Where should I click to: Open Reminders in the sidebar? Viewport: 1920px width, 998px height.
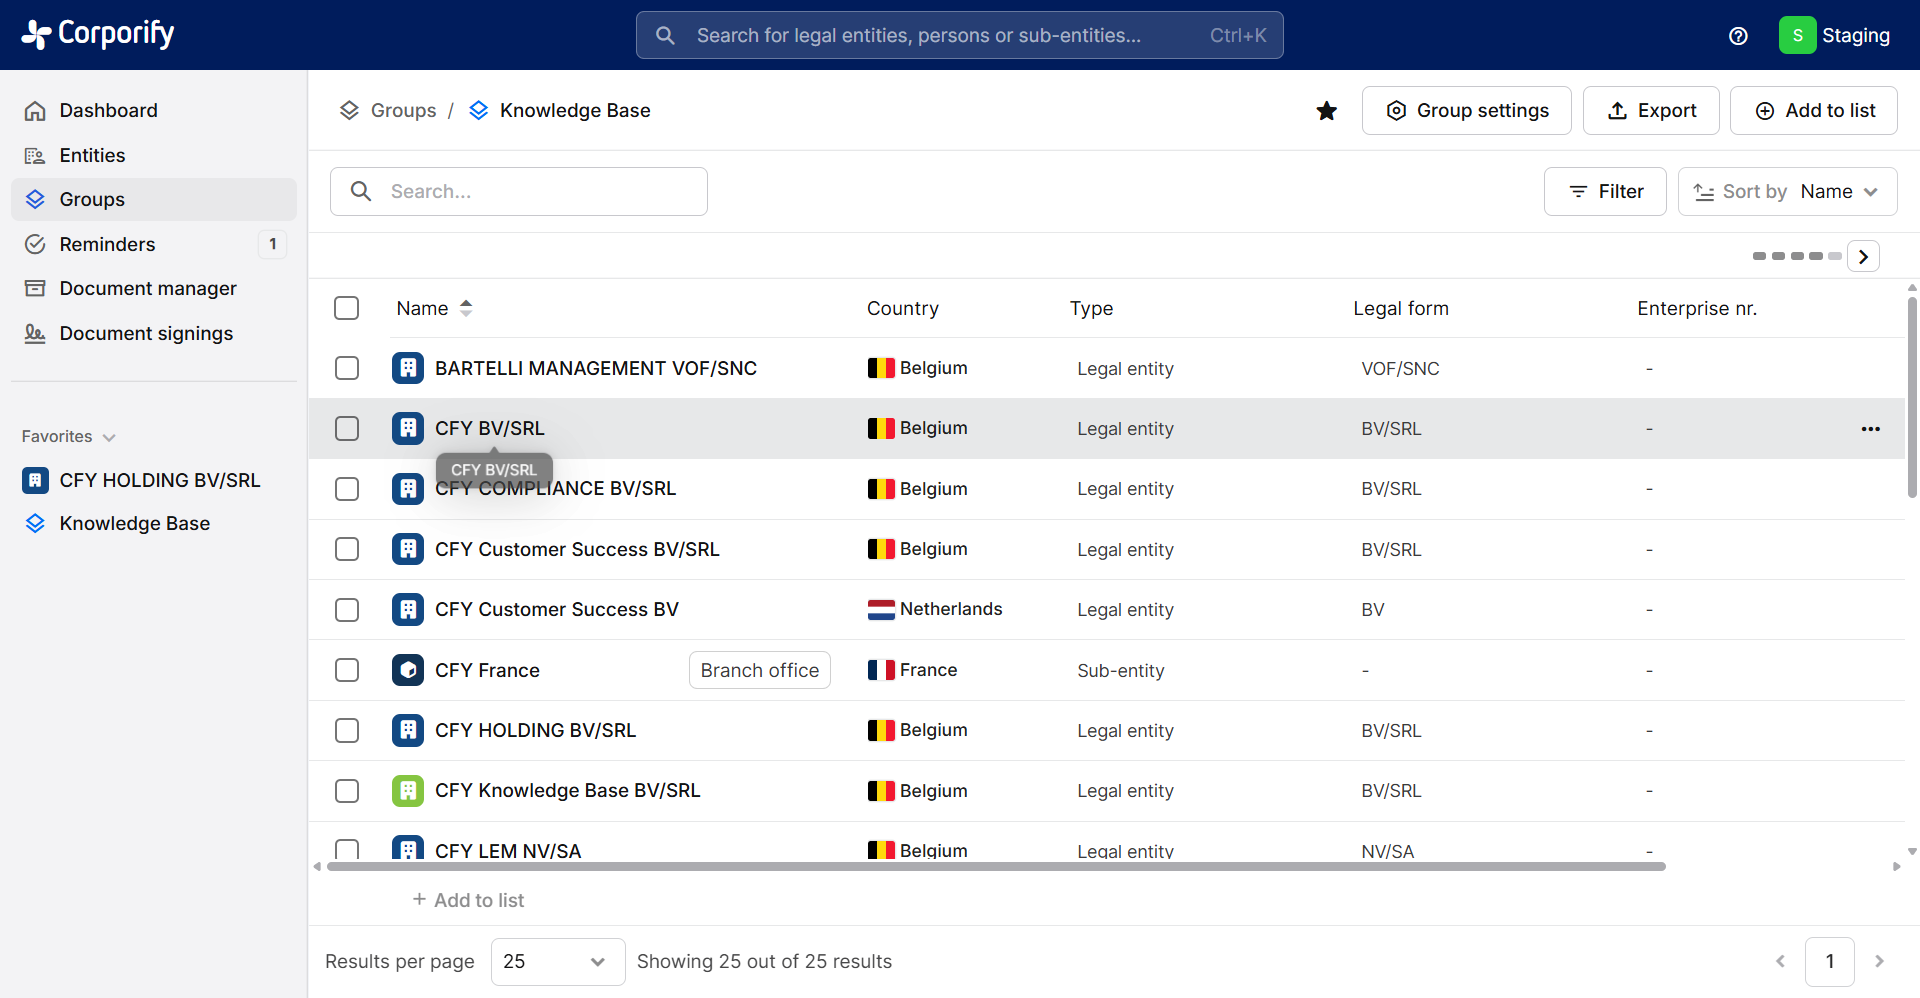[x=107, y=244]
